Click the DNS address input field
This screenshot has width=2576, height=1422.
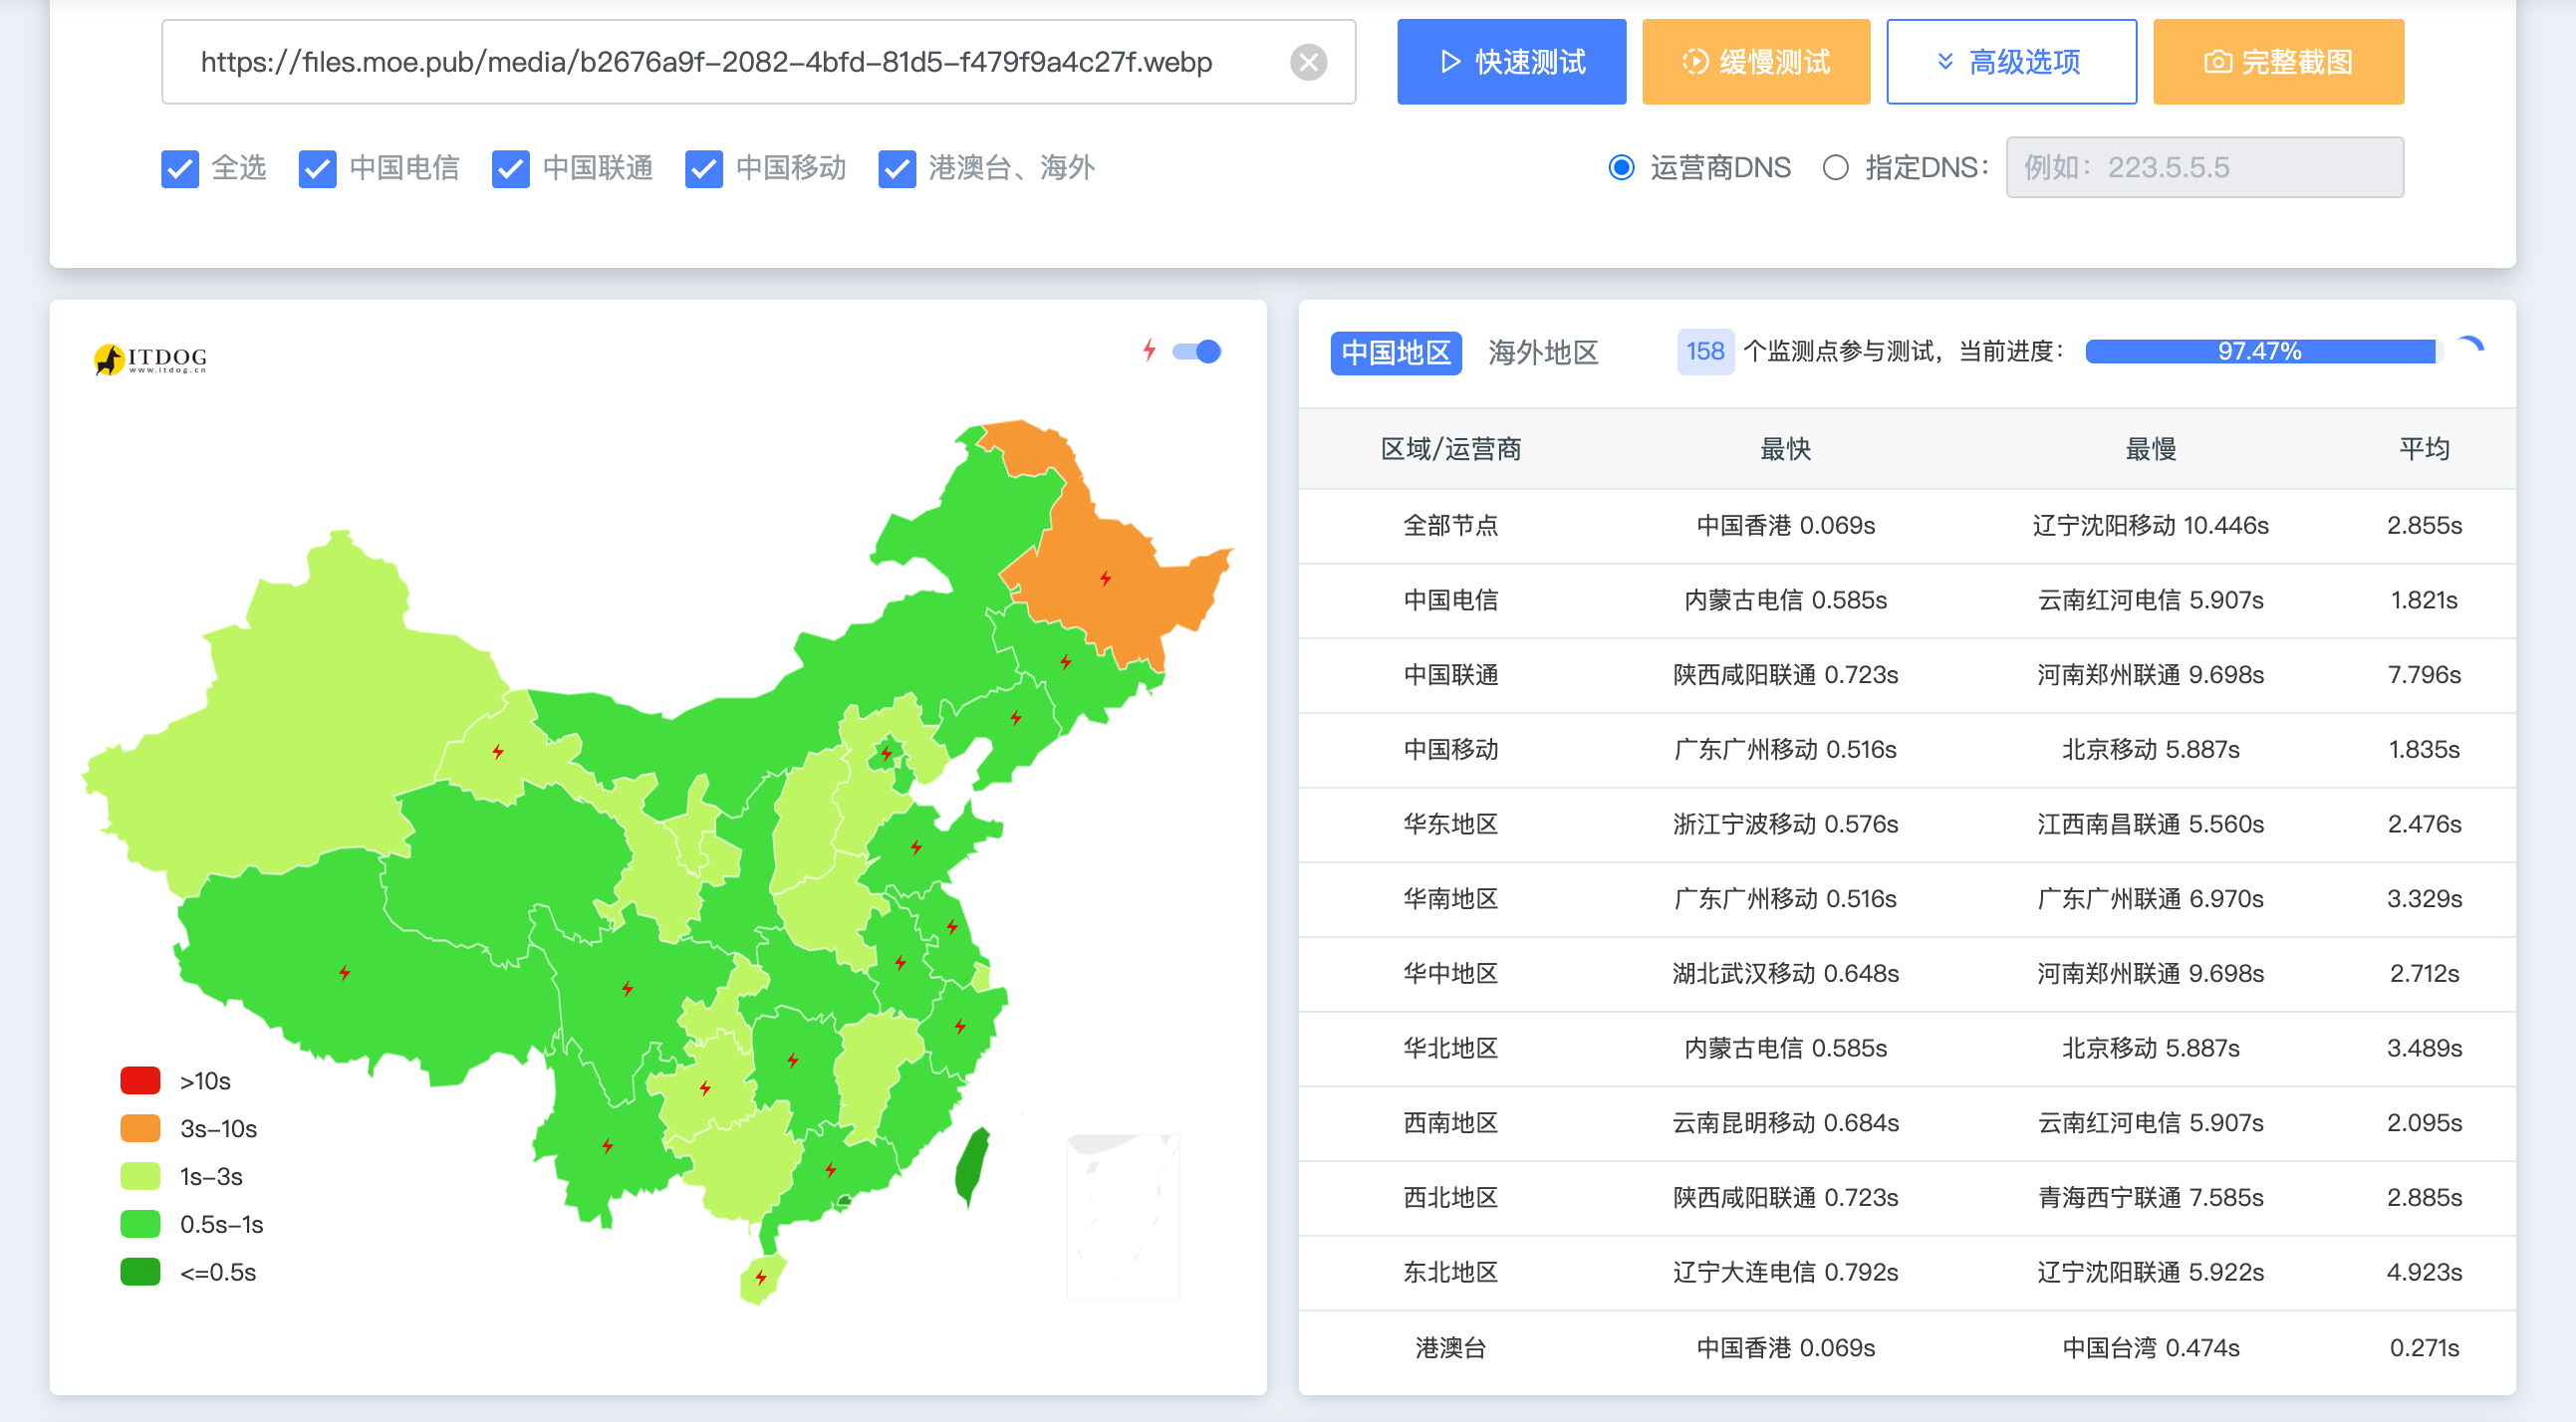[x=2204, y=167]
